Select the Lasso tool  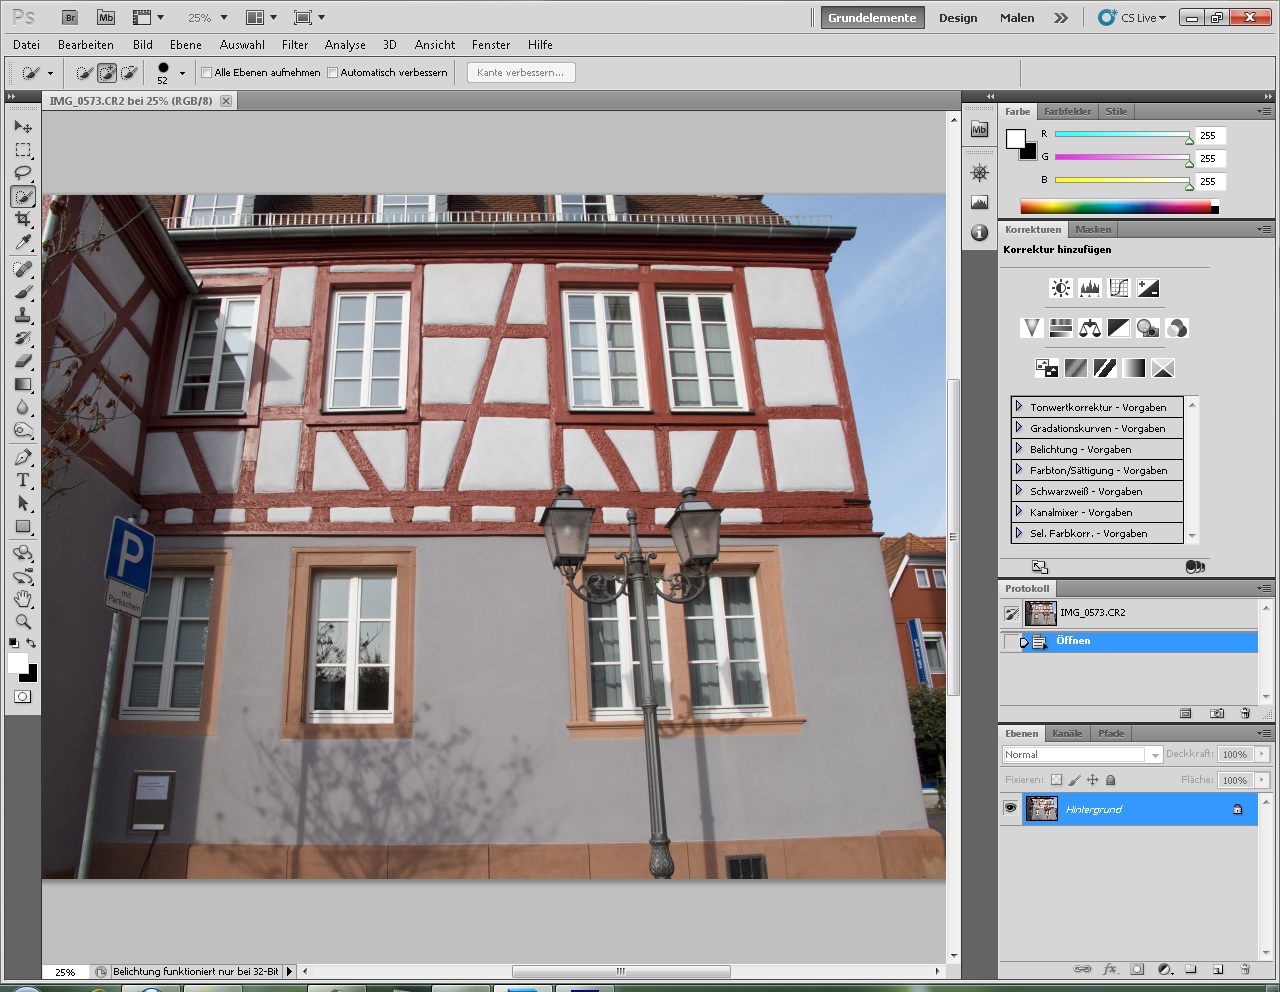pos(23,173)
